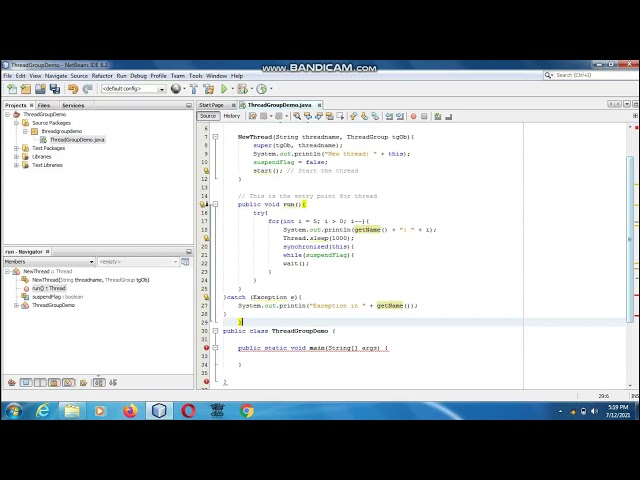The height and width of the screenshot is (480, 640).
Task: Open the Run Project dropdown arrow
Action: pos(232,89)
